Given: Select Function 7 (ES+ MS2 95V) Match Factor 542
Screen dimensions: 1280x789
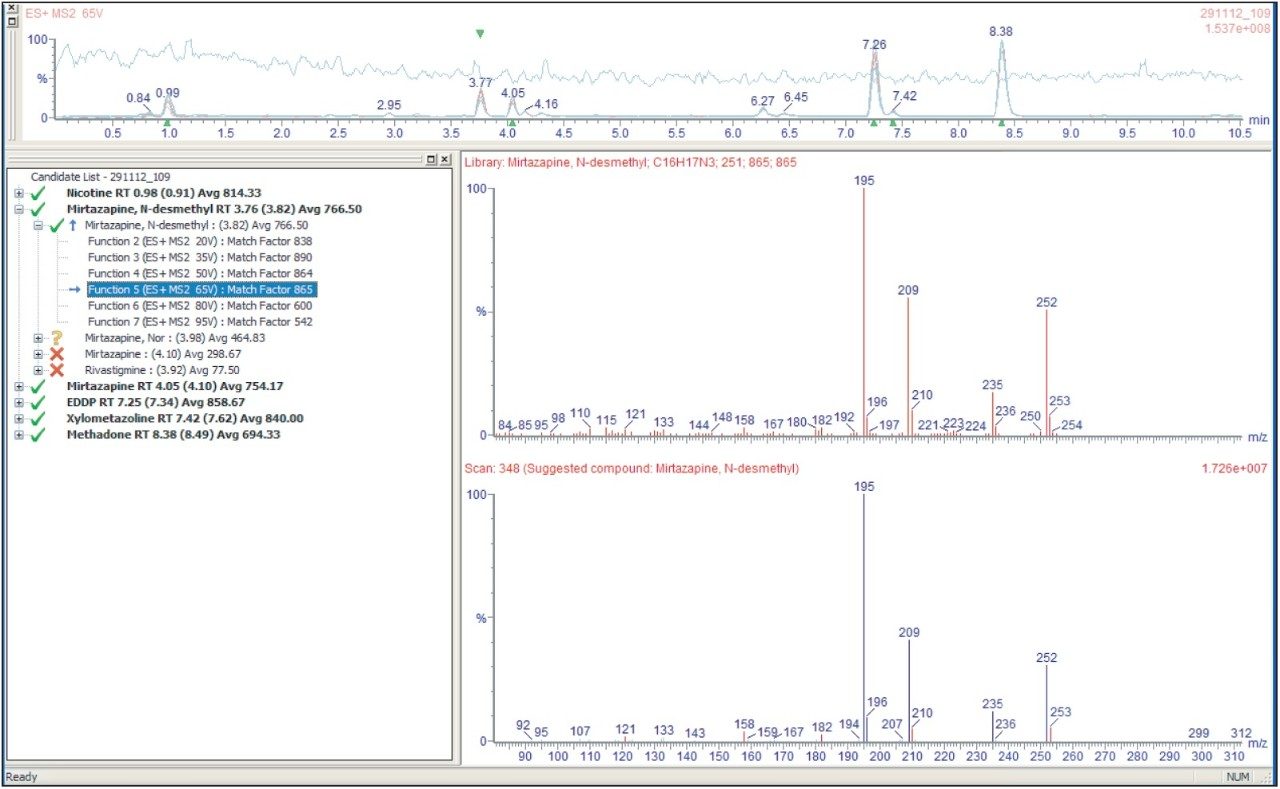Looking at the screenshot, I should [x=200, y=322].
